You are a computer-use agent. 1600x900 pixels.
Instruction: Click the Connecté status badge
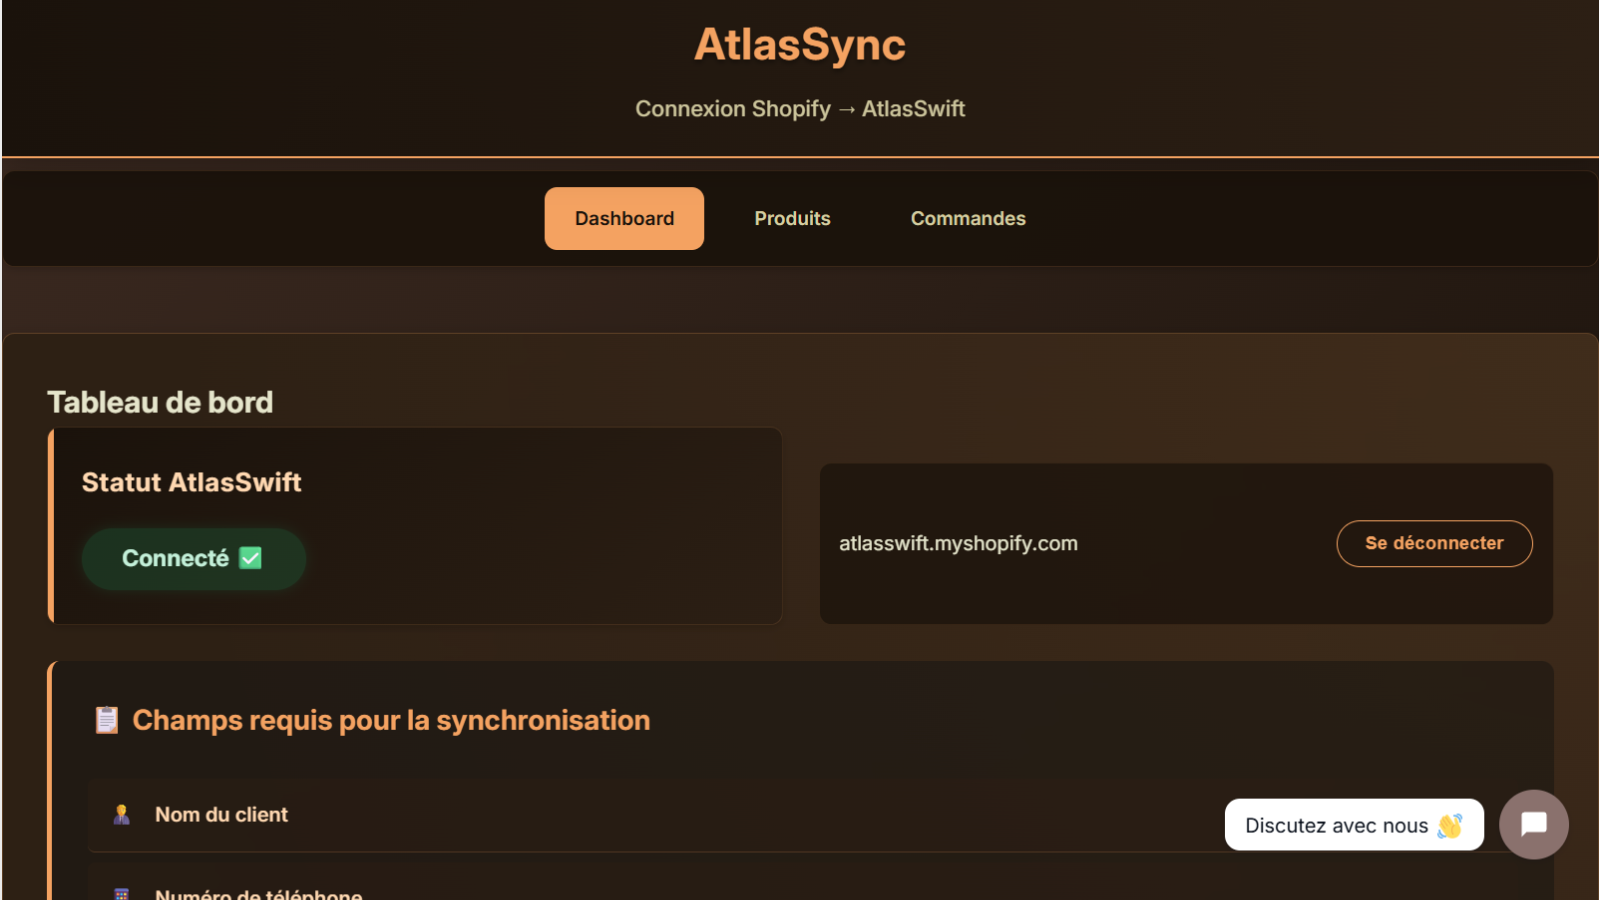[x=194, y=559]
